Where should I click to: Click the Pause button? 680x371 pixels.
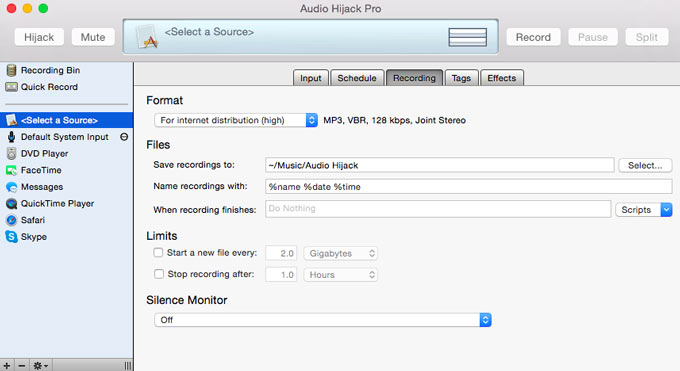click(592, 37)
